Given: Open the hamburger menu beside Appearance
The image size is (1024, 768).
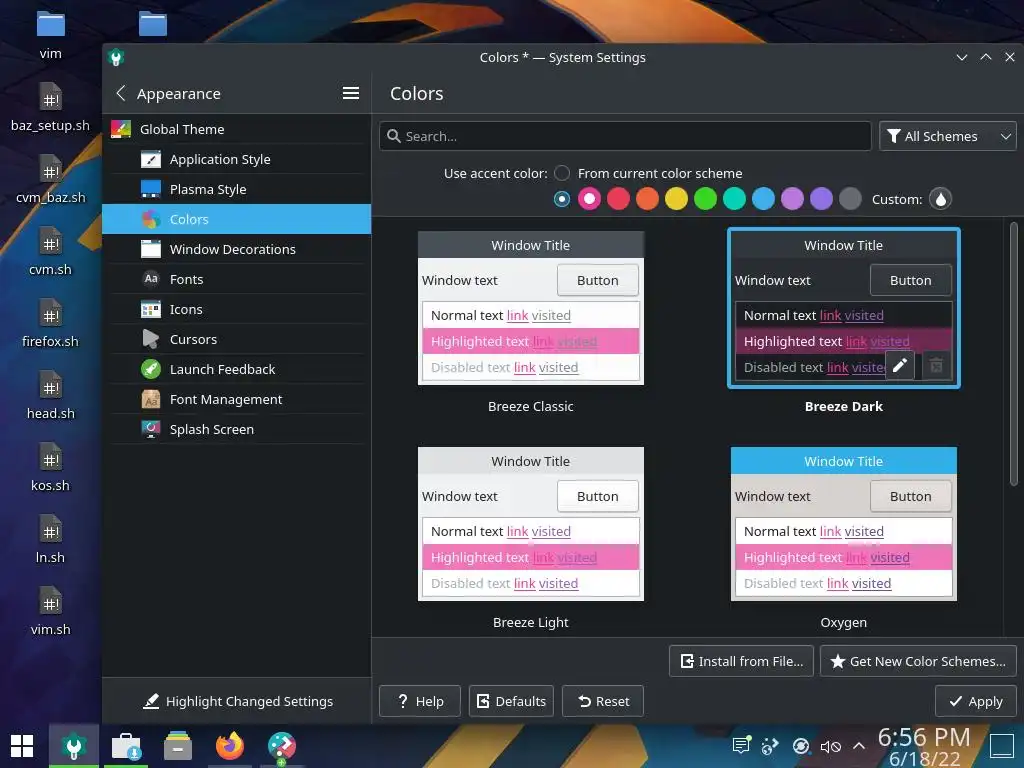Looking at the screenshot, I should (351, 93).
